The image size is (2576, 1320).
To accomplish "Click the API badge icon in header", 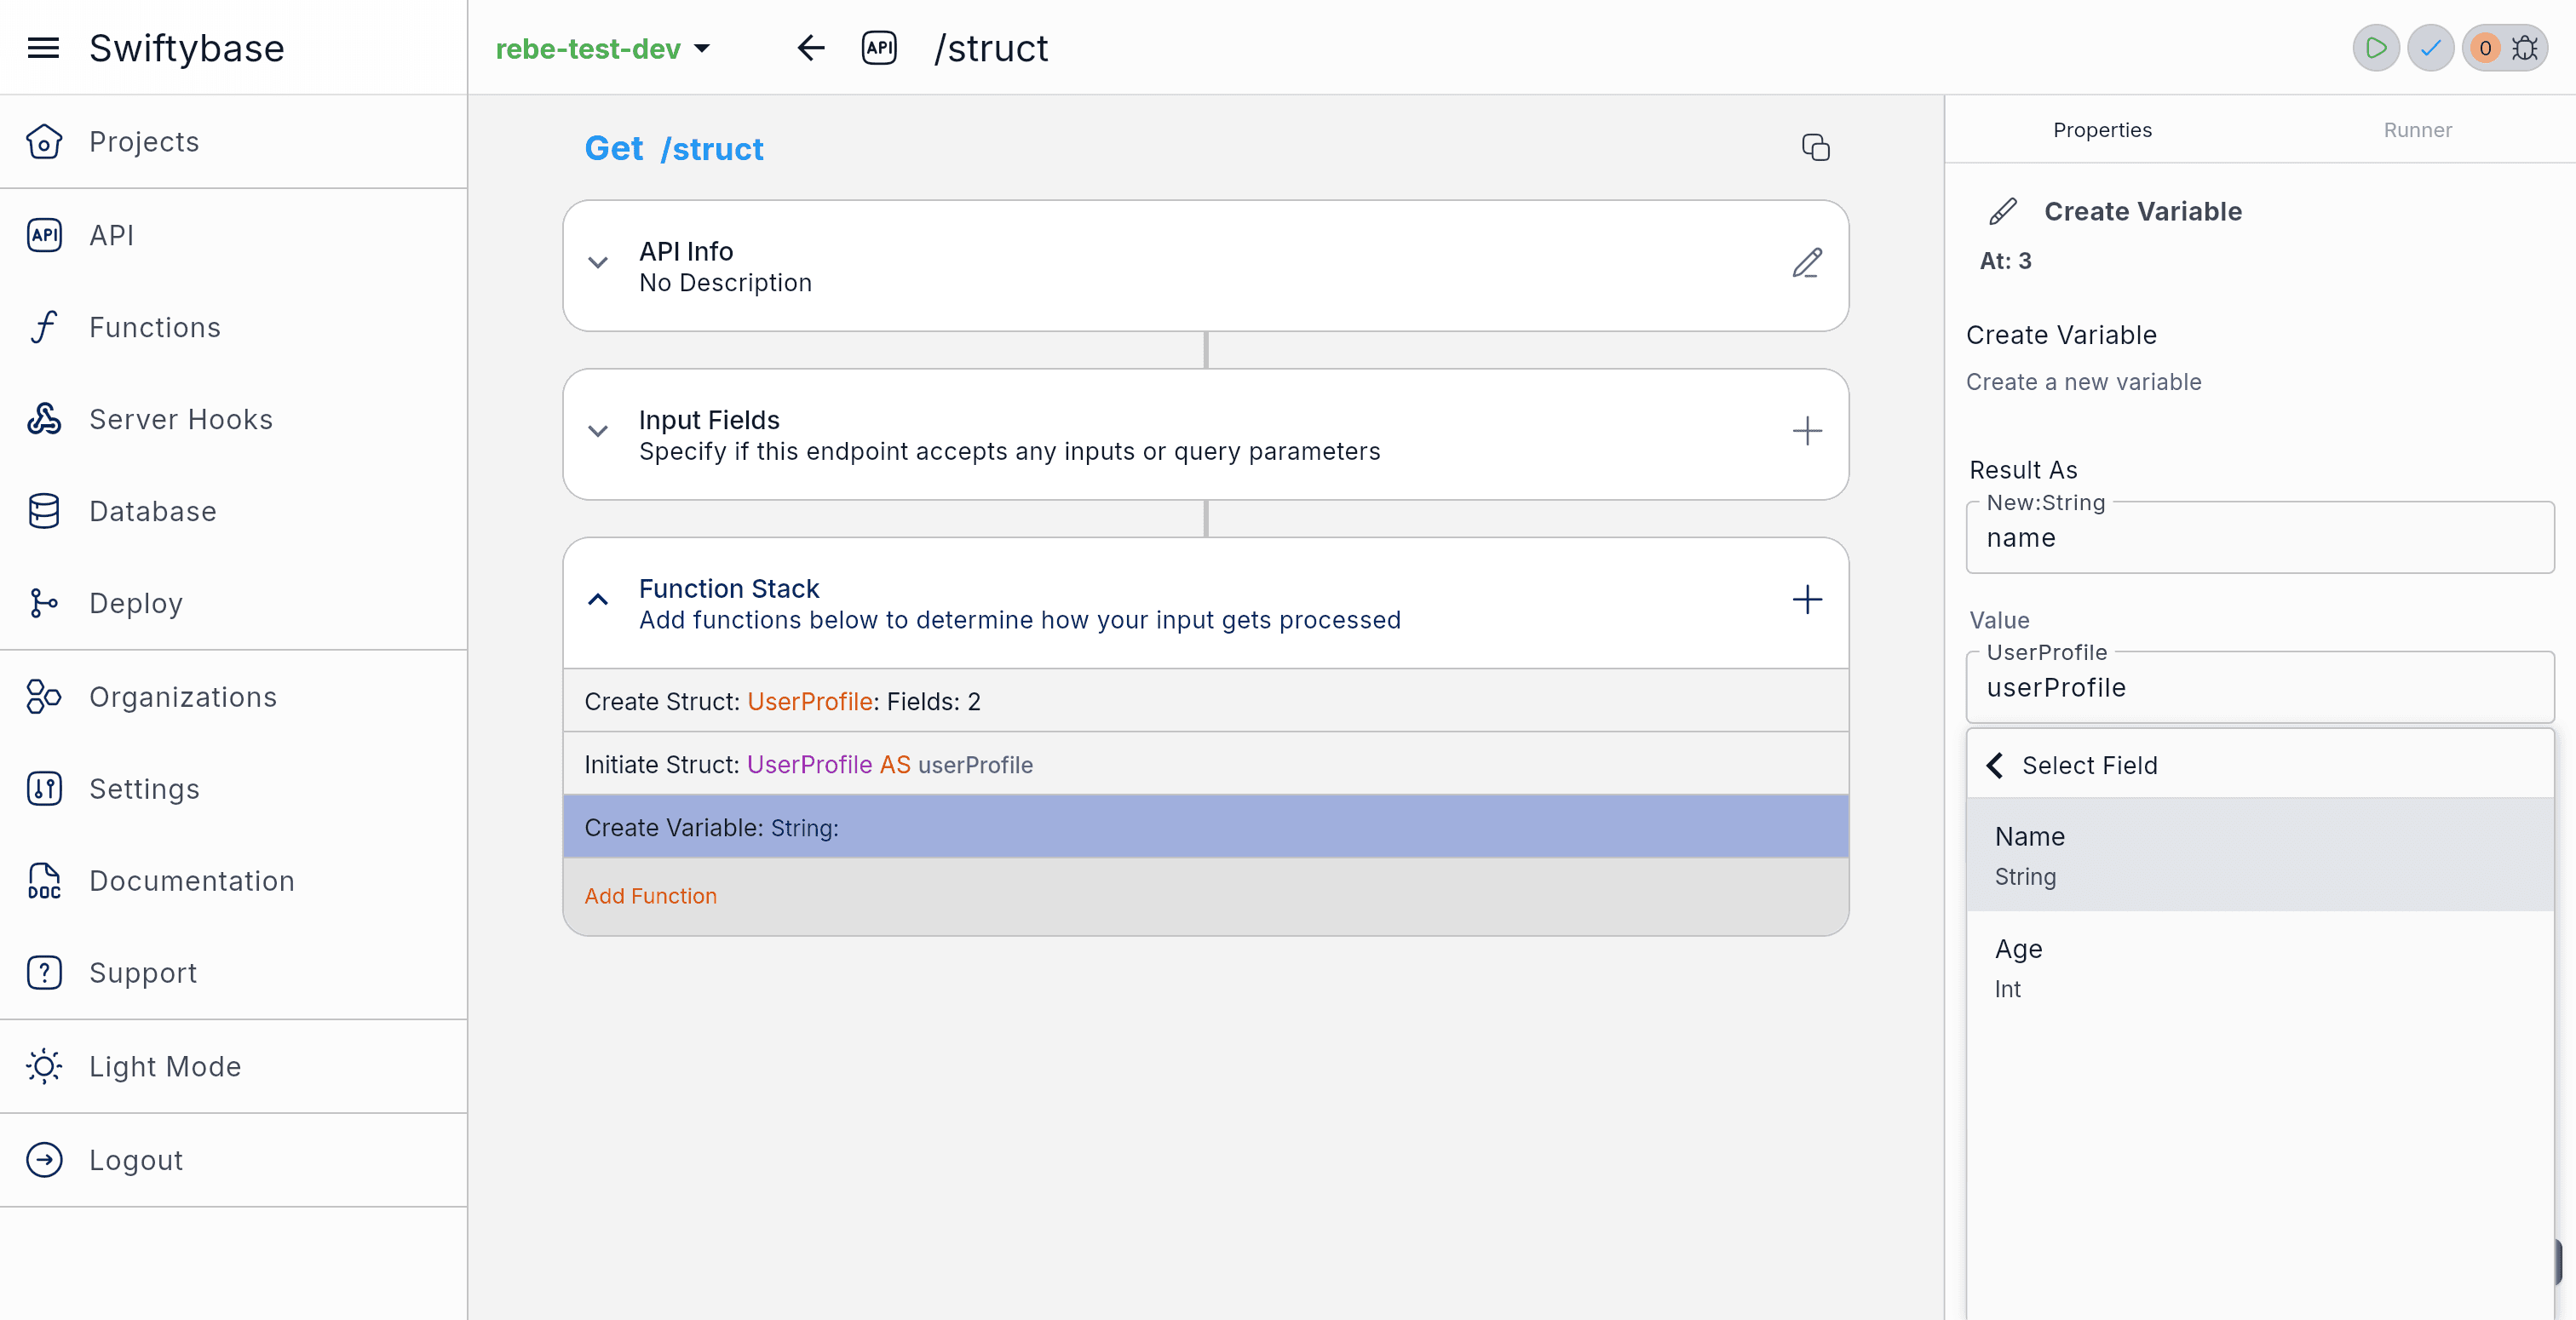I will [879, 48].
